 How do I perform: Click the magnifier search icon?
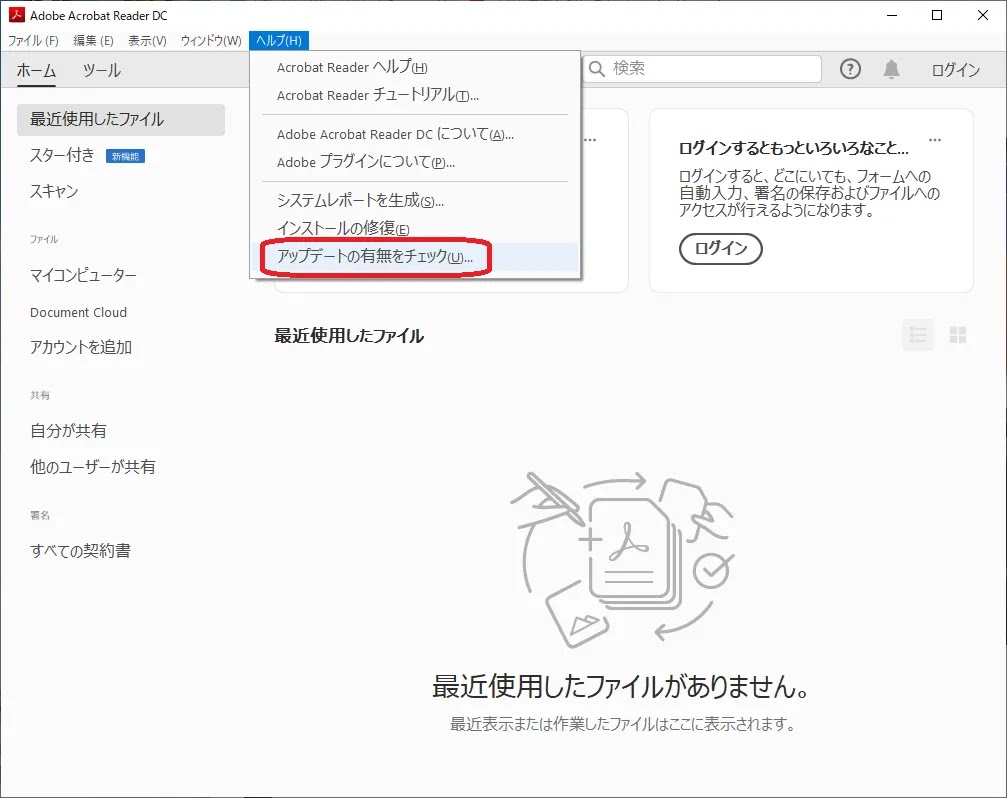coord(597,69)
